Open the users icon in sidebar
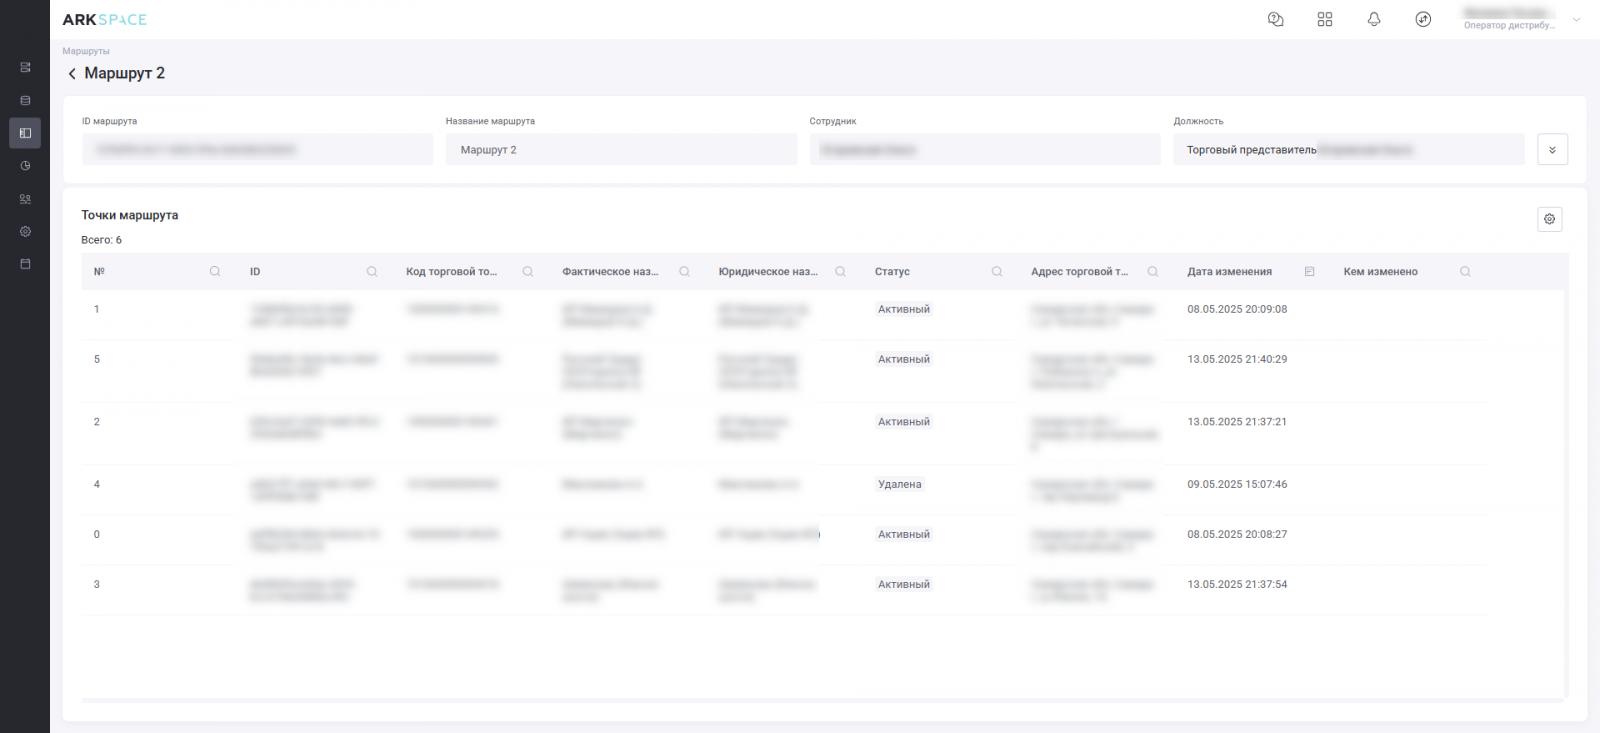Viewport: 1600px width, 733px height. (25, 199)
